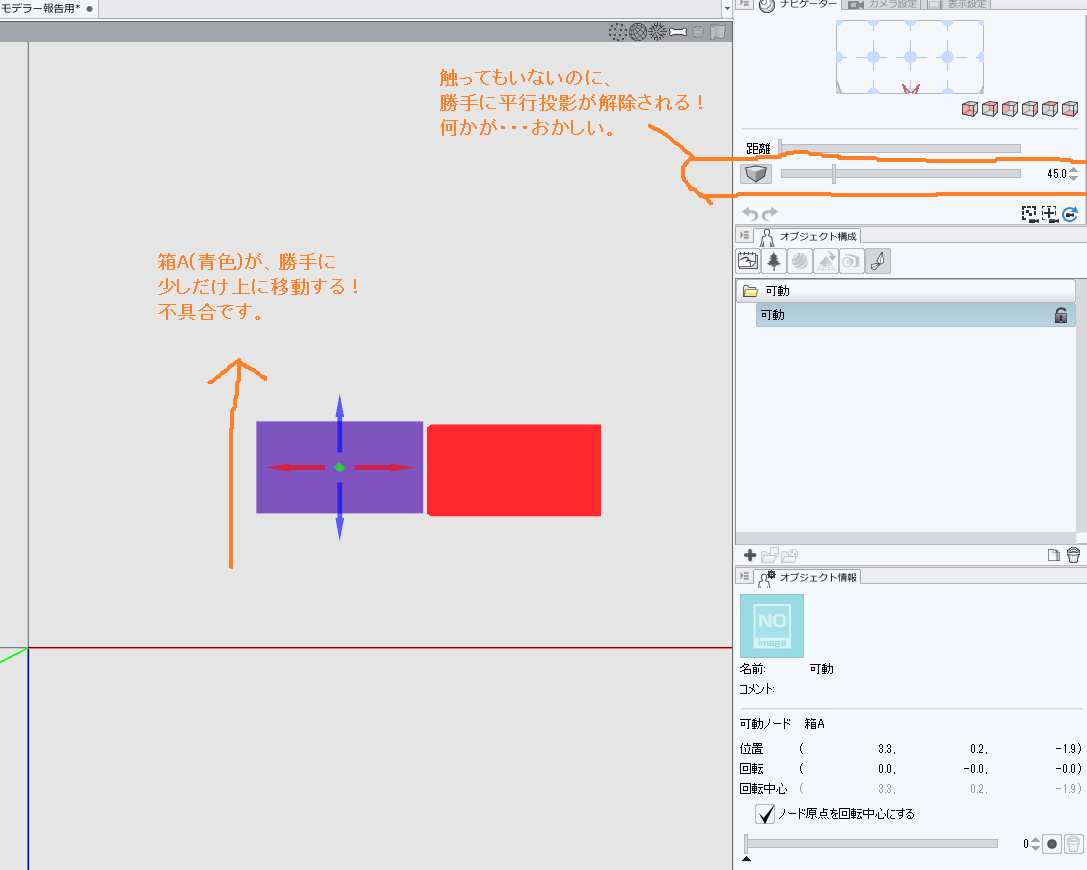Click the plus-frame camera focus icon
Viewport: 1087px width, 870px height.
tap(1050, 214)
